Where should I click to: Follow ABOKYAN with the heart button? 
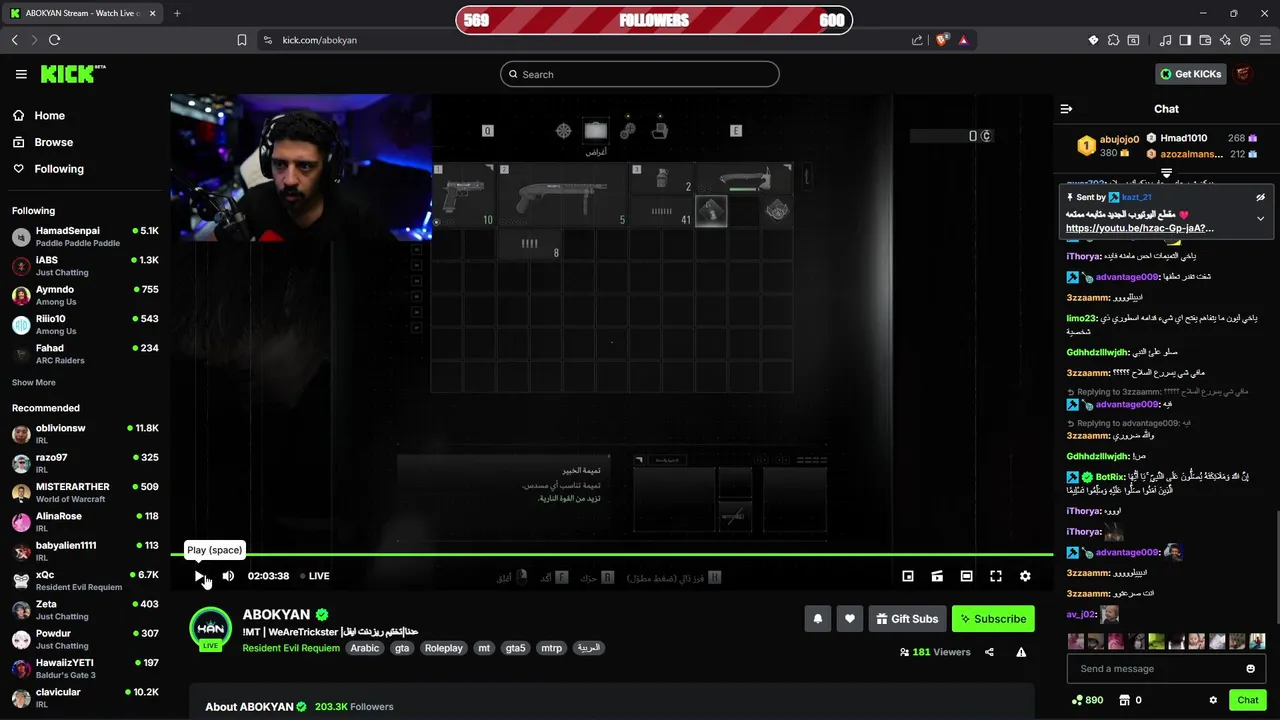point(850,619)
